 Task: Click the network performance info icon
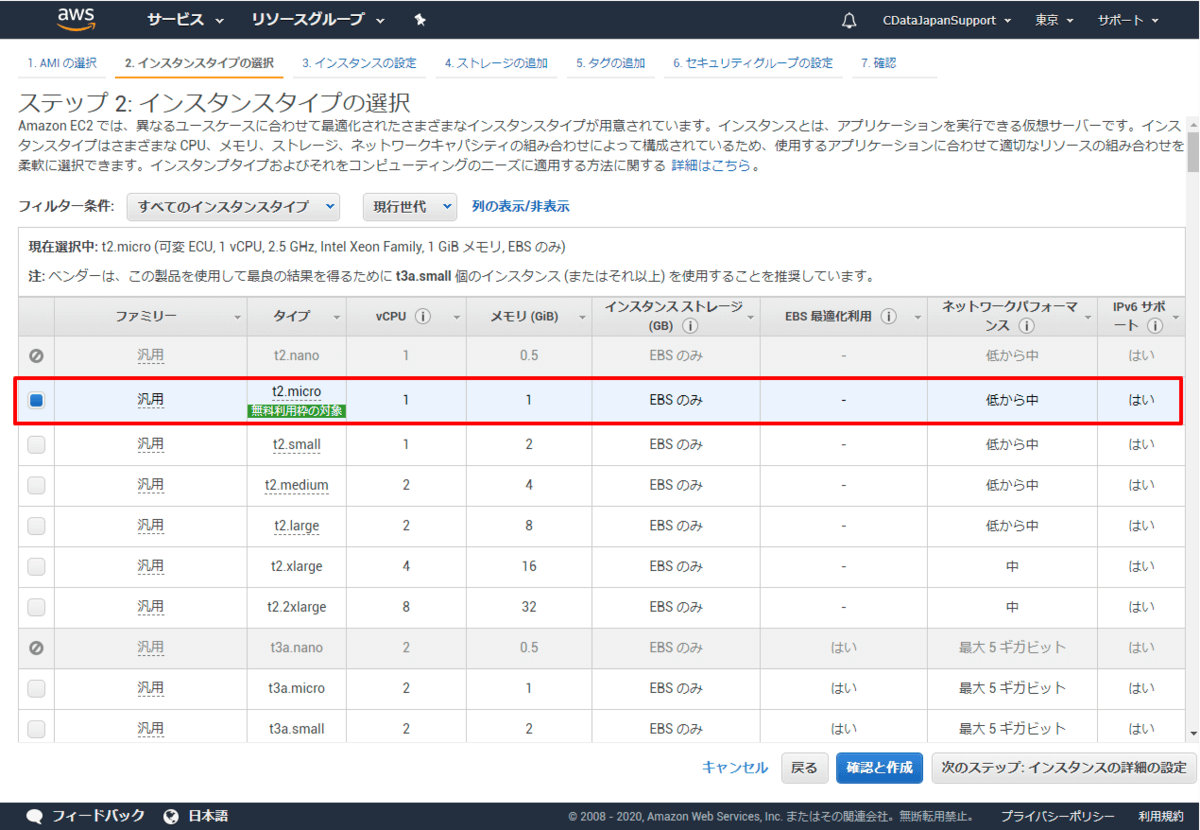(1026, 326)
